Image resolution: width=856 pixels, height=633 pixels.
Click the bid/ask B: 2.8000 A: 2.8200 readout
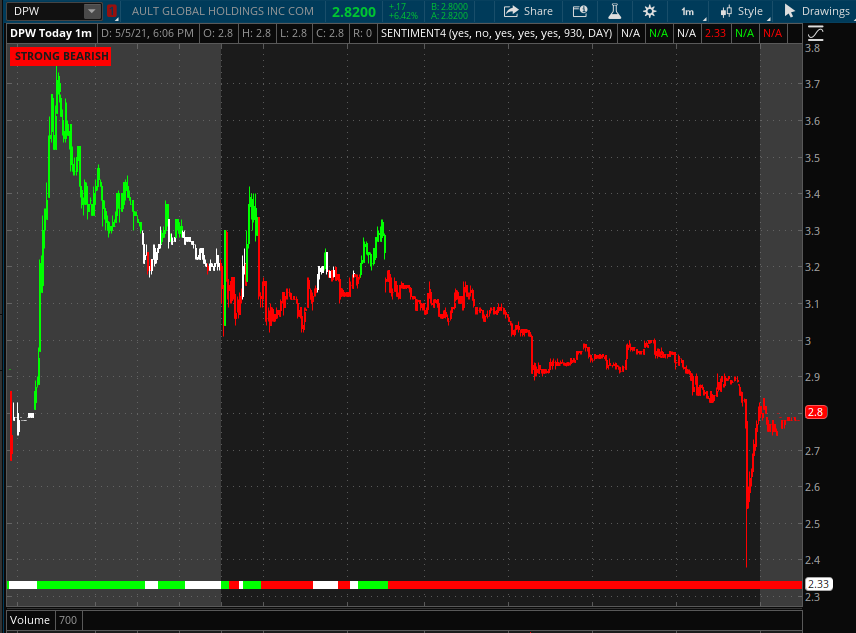pyautogui.click(x=449, y=11)
